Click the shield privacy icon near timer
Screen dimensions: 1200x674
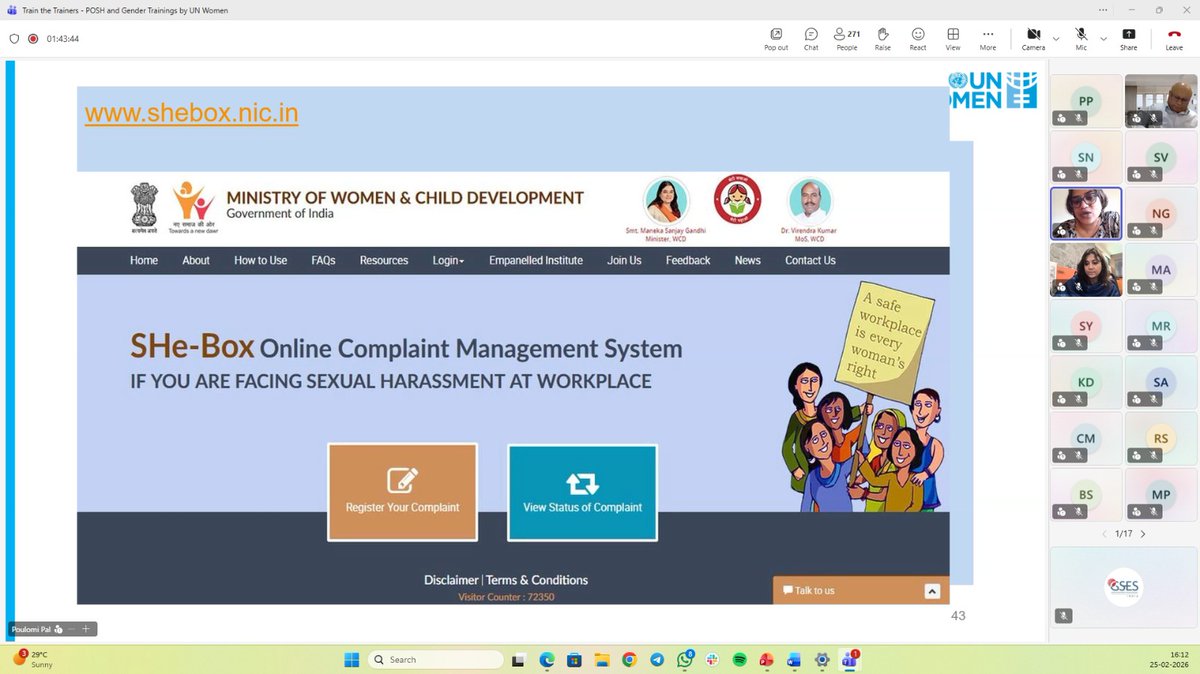point(14,39)
